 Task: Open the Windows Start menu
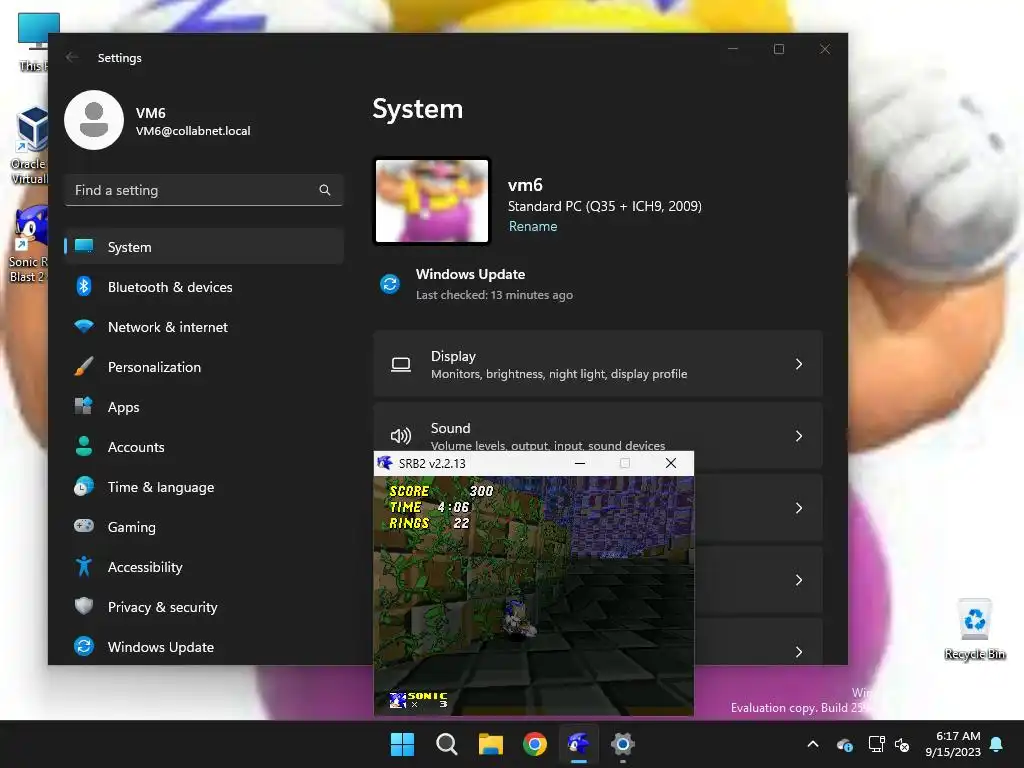point(402,744)
